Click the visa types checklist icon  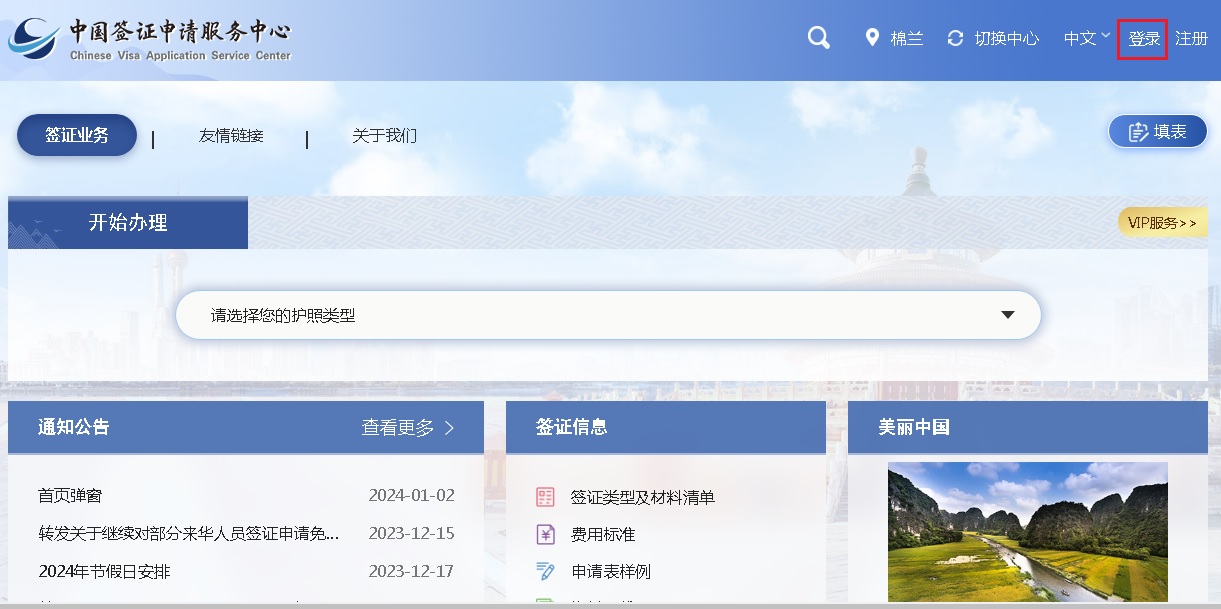point(545,497)
